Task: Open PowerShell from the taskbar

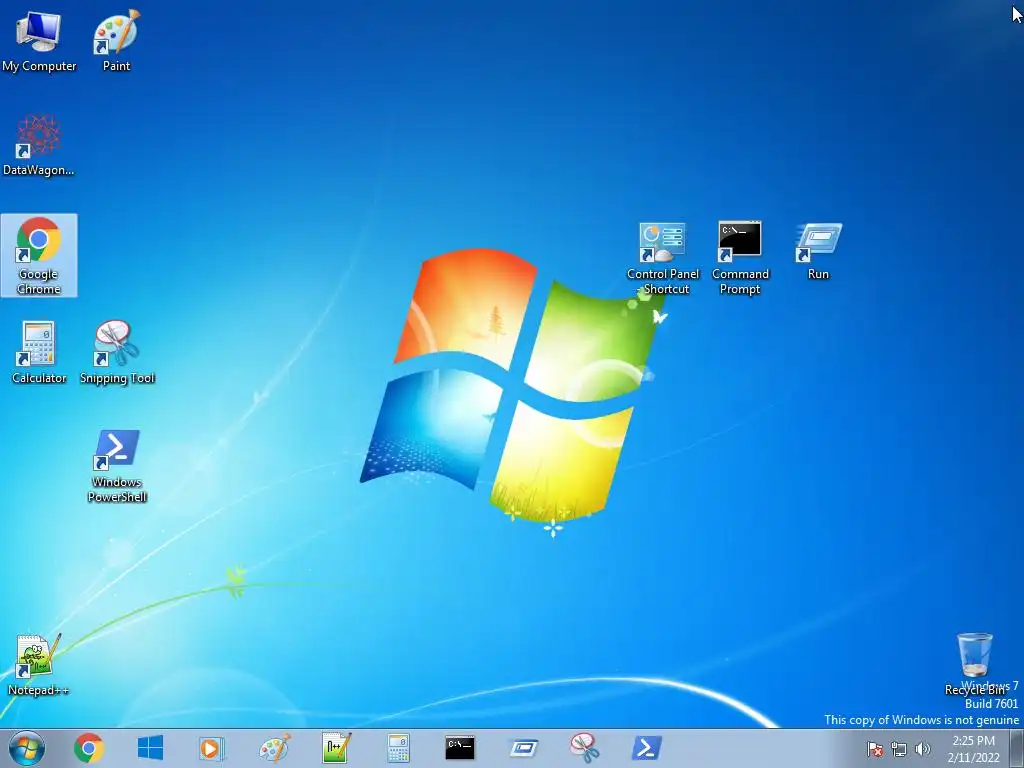Action: 647,748
